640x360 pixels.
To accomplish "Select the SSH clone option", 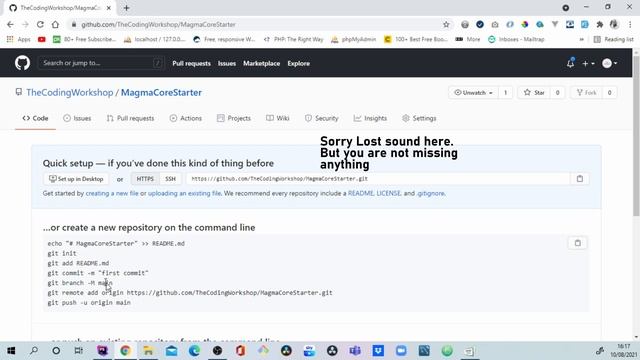I will (170, 179).
